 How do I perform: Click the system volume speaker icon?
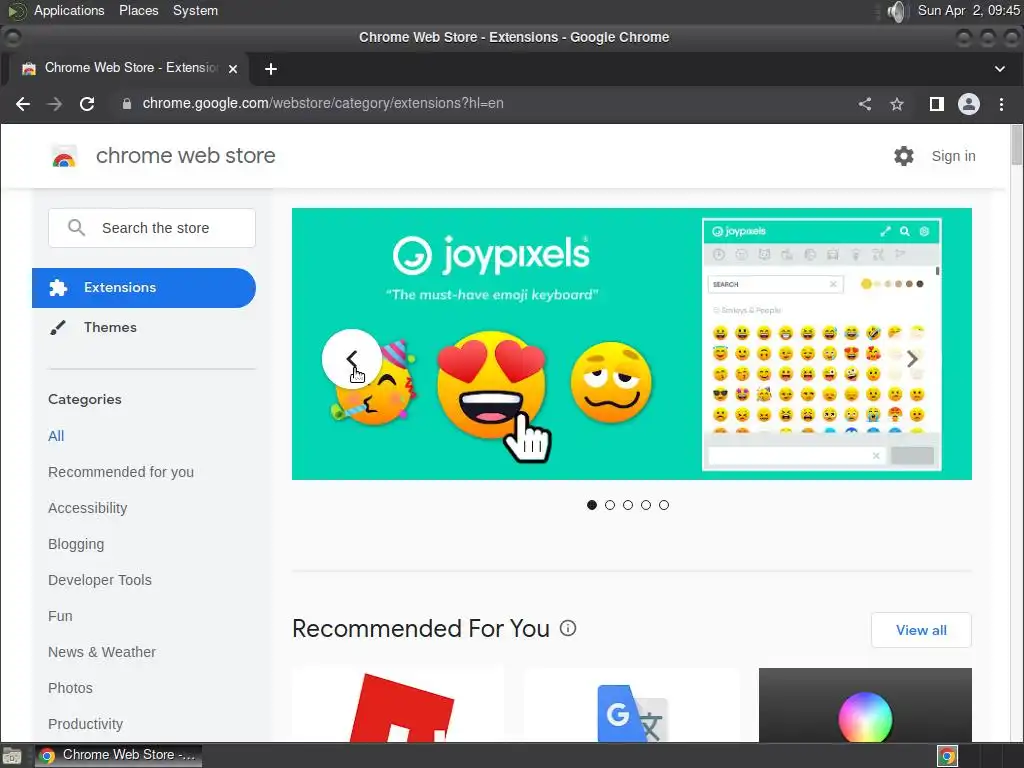coord(898,11)
